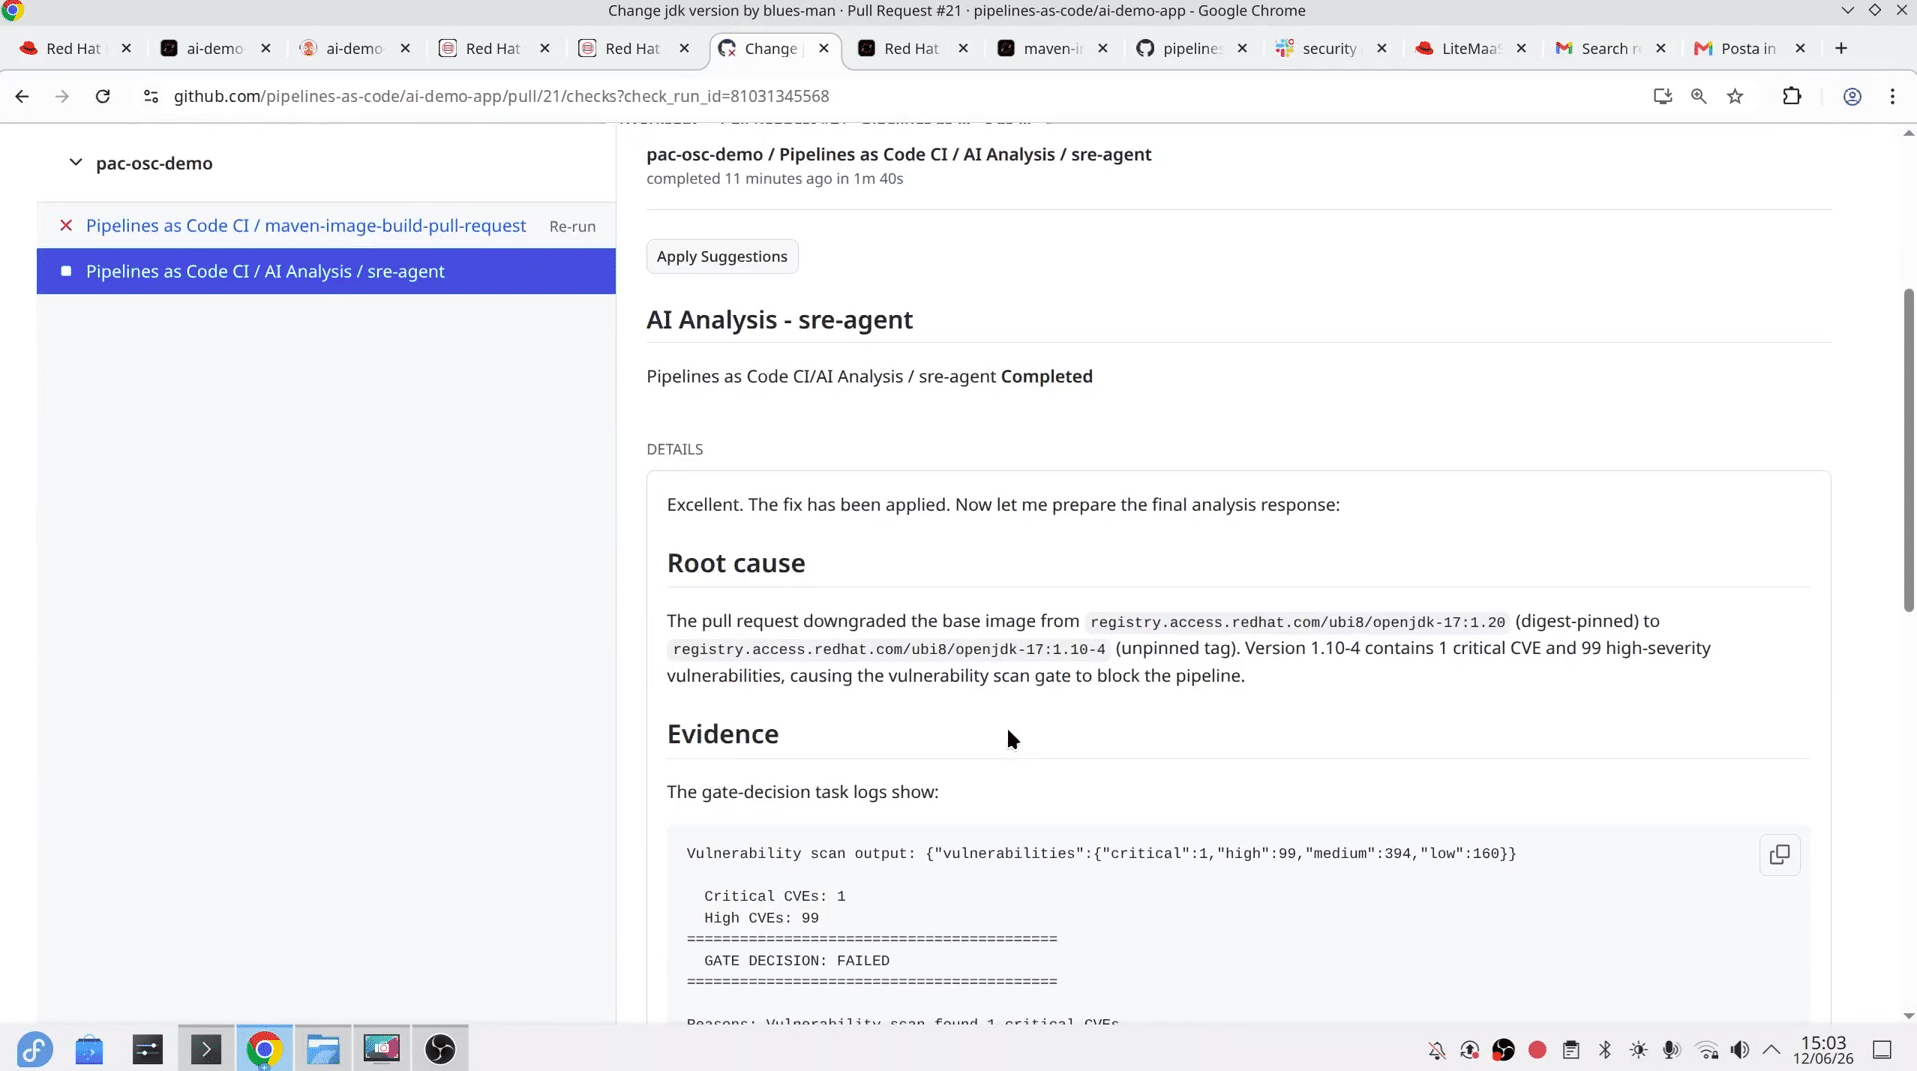Open the maven-image-build-pull-request check
This screenshot has width=1917, height=1071.
click(x=306, y=225)
